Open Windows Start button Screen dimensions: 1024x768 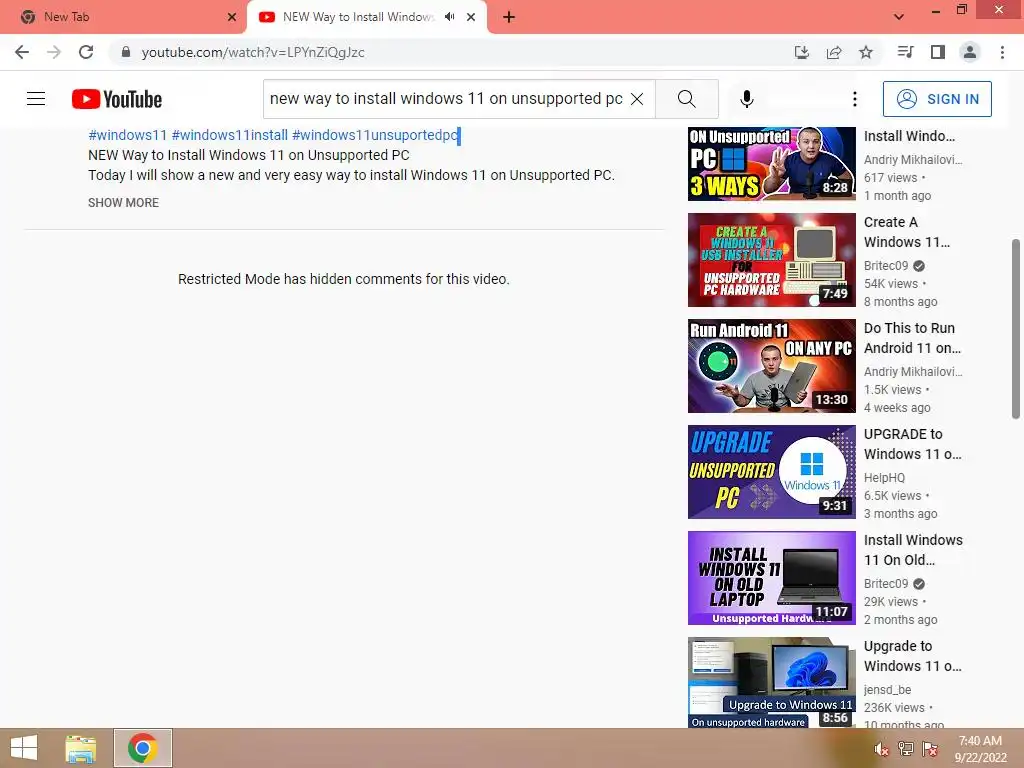(x=24, y=748)
